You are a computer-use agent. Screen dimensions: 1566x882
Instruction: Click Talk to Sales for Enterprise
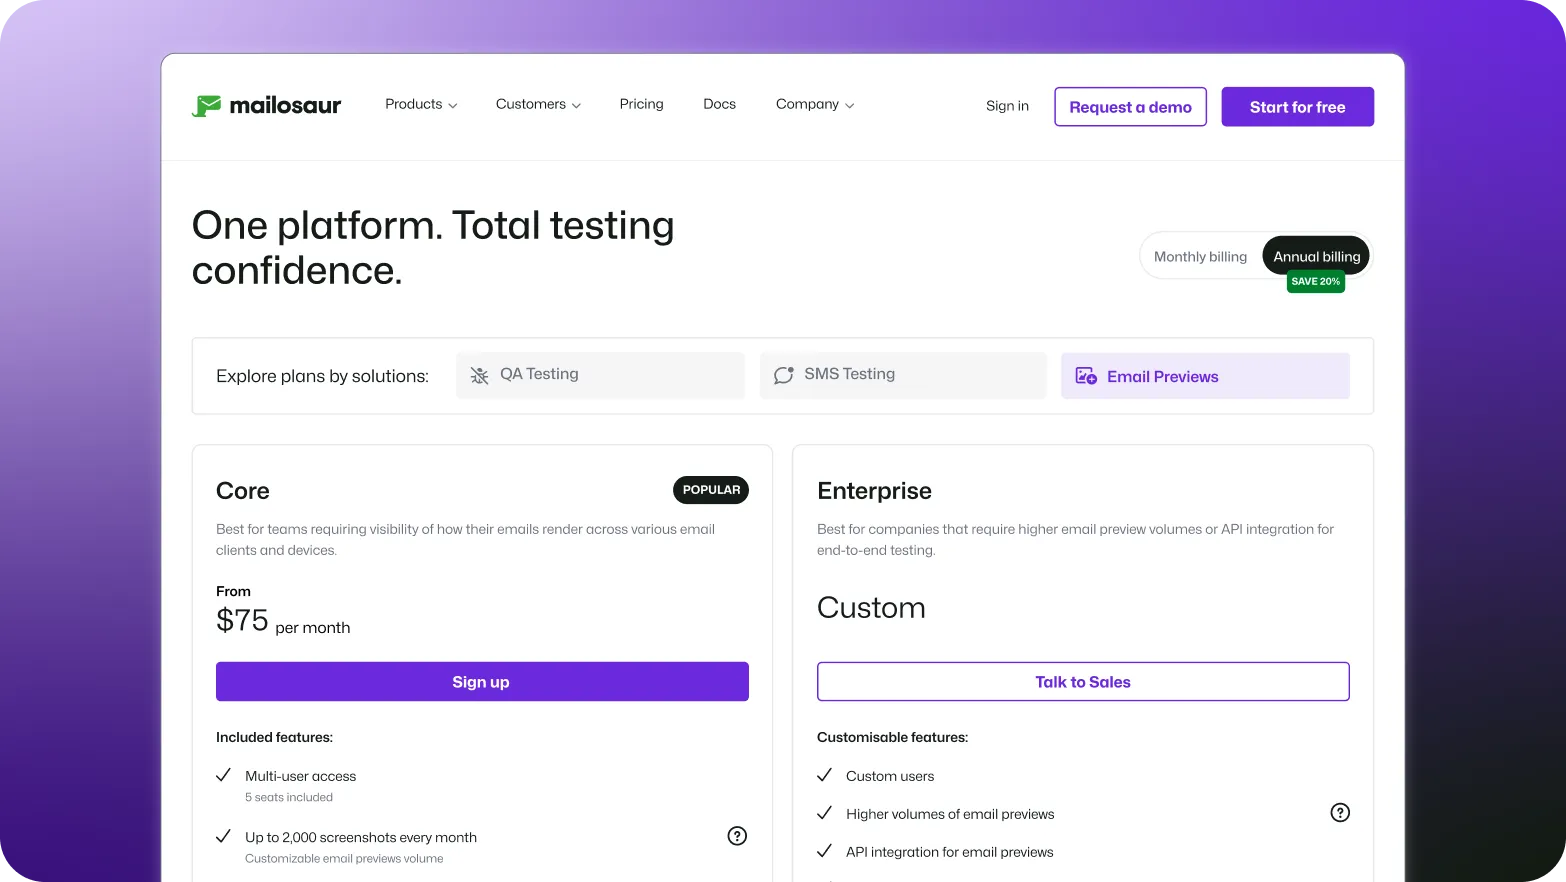[x=1083, y=682]
